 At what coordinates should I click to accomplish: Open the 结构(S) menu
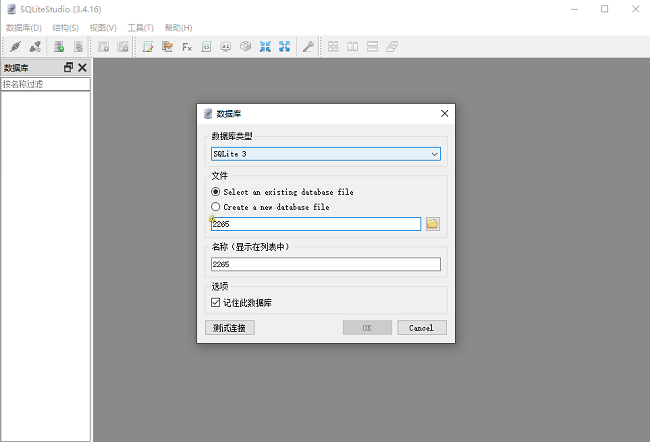[65, 28]
